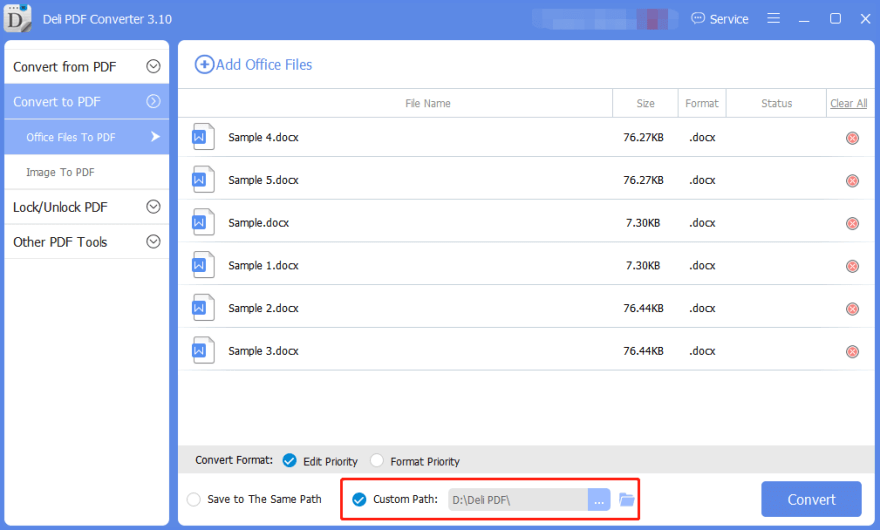Remove Sample 1.docx with its red X
Viewport: 880px width, 530px height.
coord(852,266)
